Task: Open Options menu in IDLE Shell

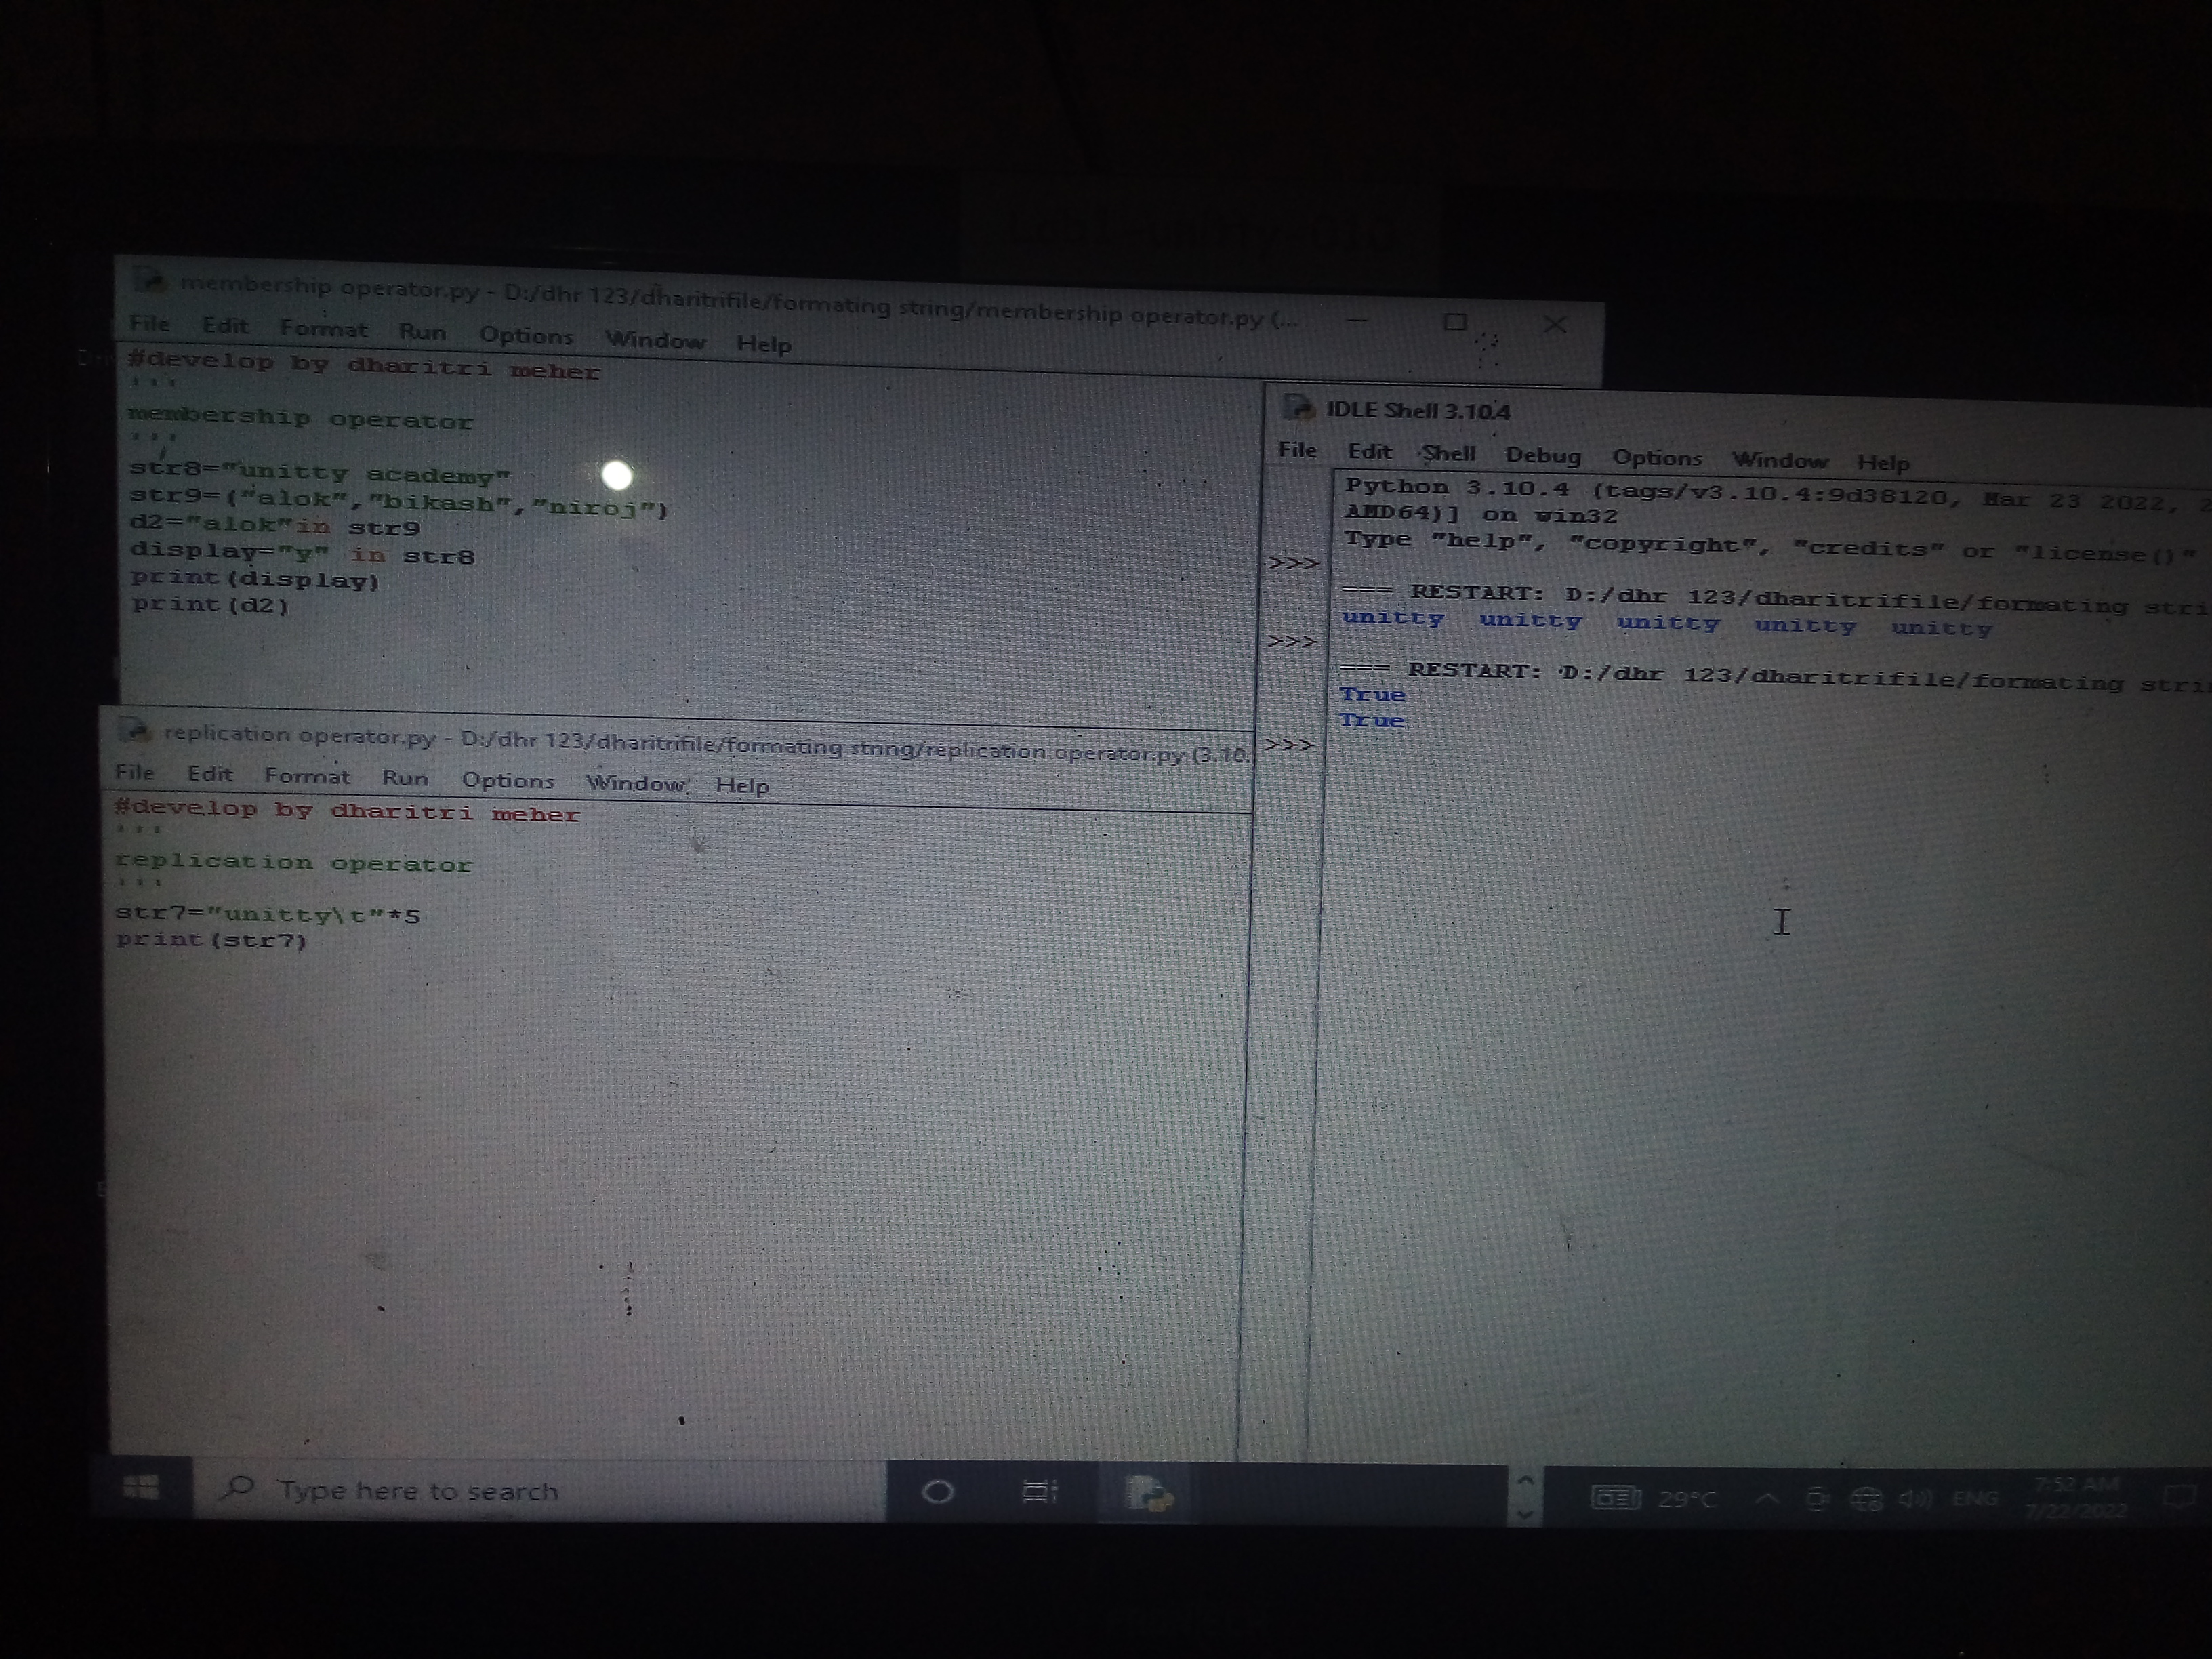Action: [x=1656, y=458]
